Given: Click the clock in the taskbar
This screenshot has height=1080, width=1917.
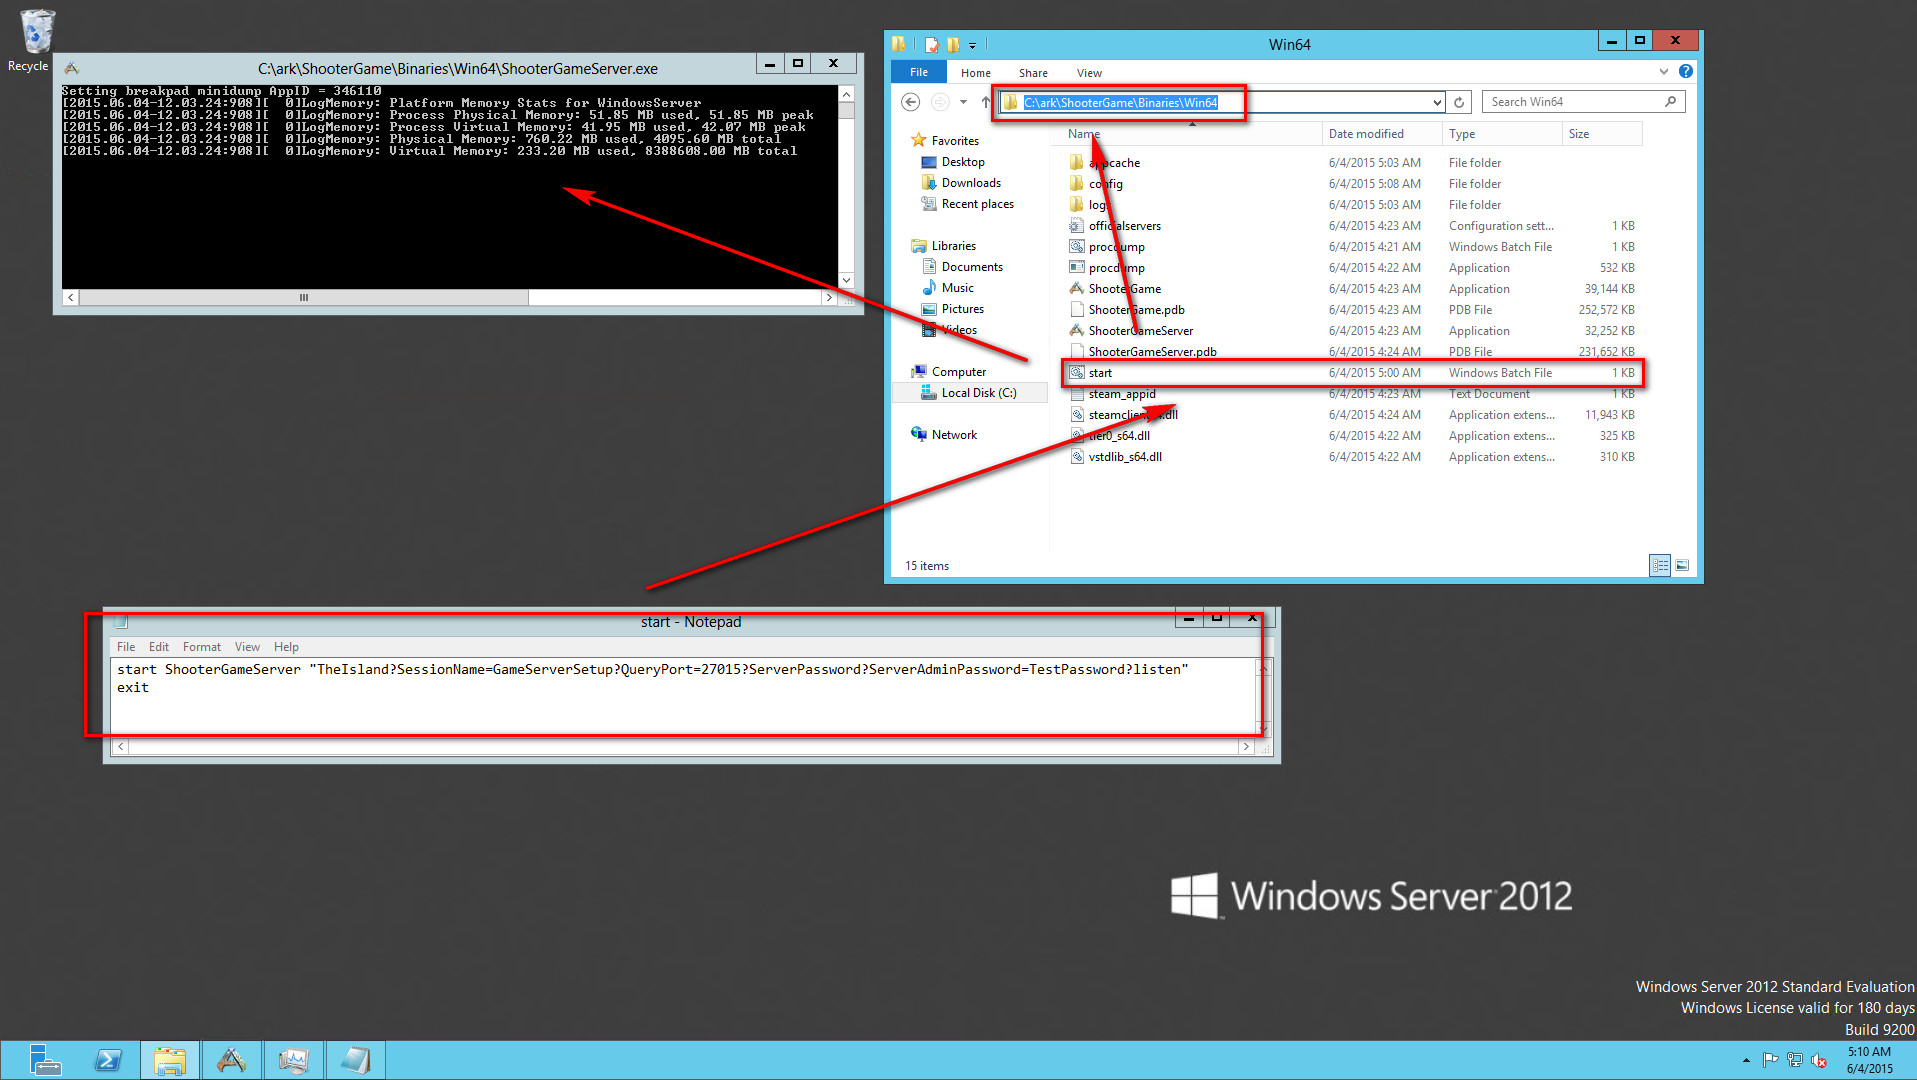Looking at the screenshot, I should point(1870,1060).
